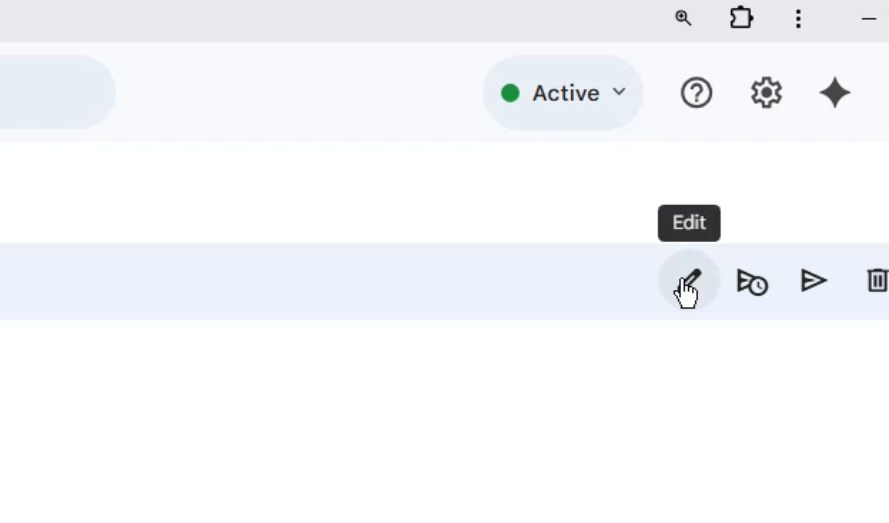889x523 pixels.
Task: Click the blank area below the highlighted row
Action: 400,420
